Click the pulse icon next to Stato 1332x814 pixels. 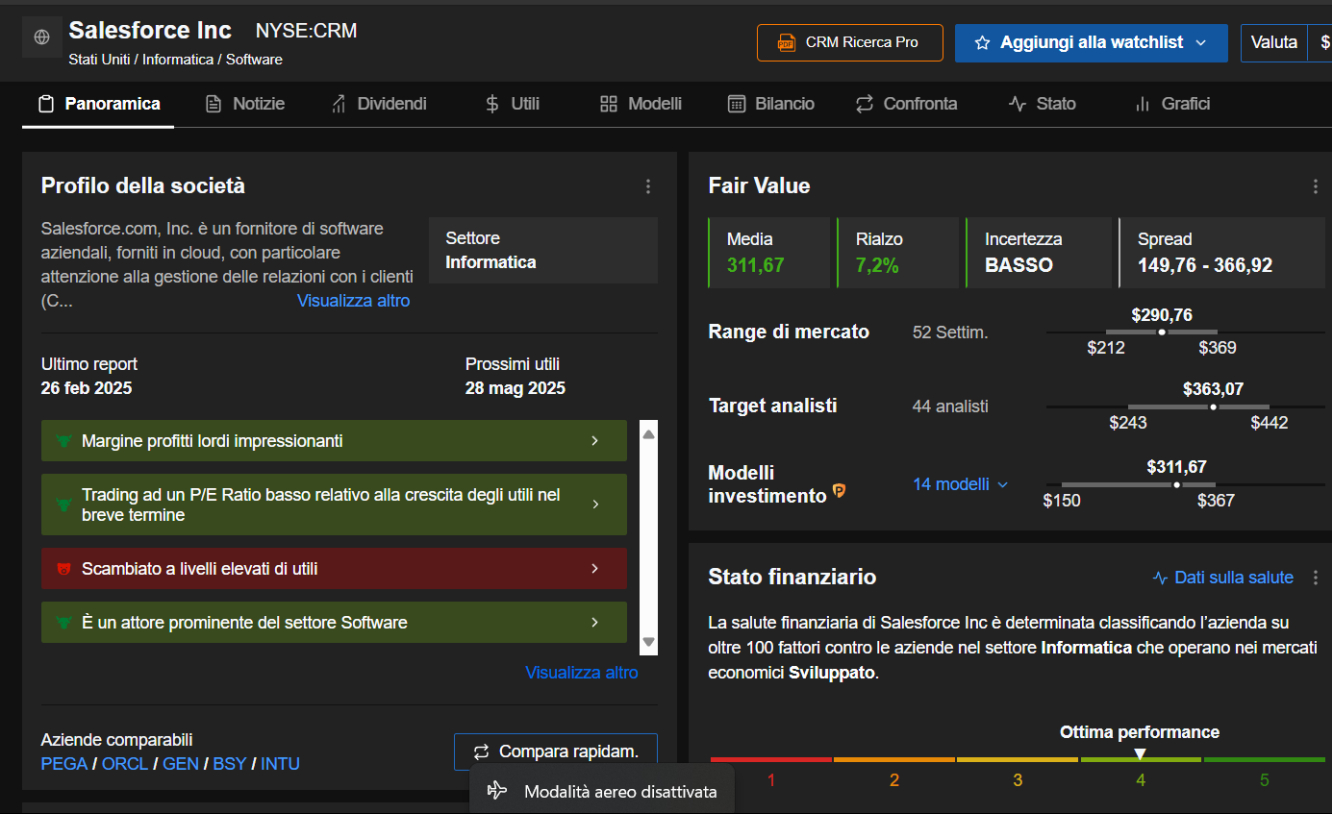1017,104
